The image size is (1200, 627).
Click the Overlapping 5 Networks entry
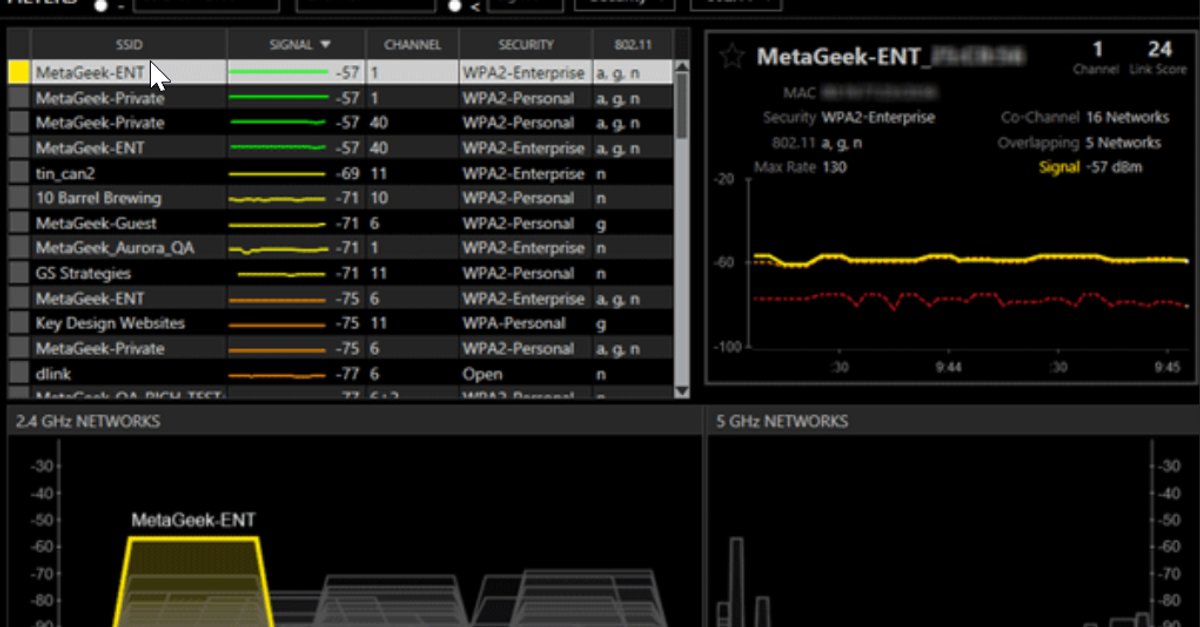coord(1079,142)
